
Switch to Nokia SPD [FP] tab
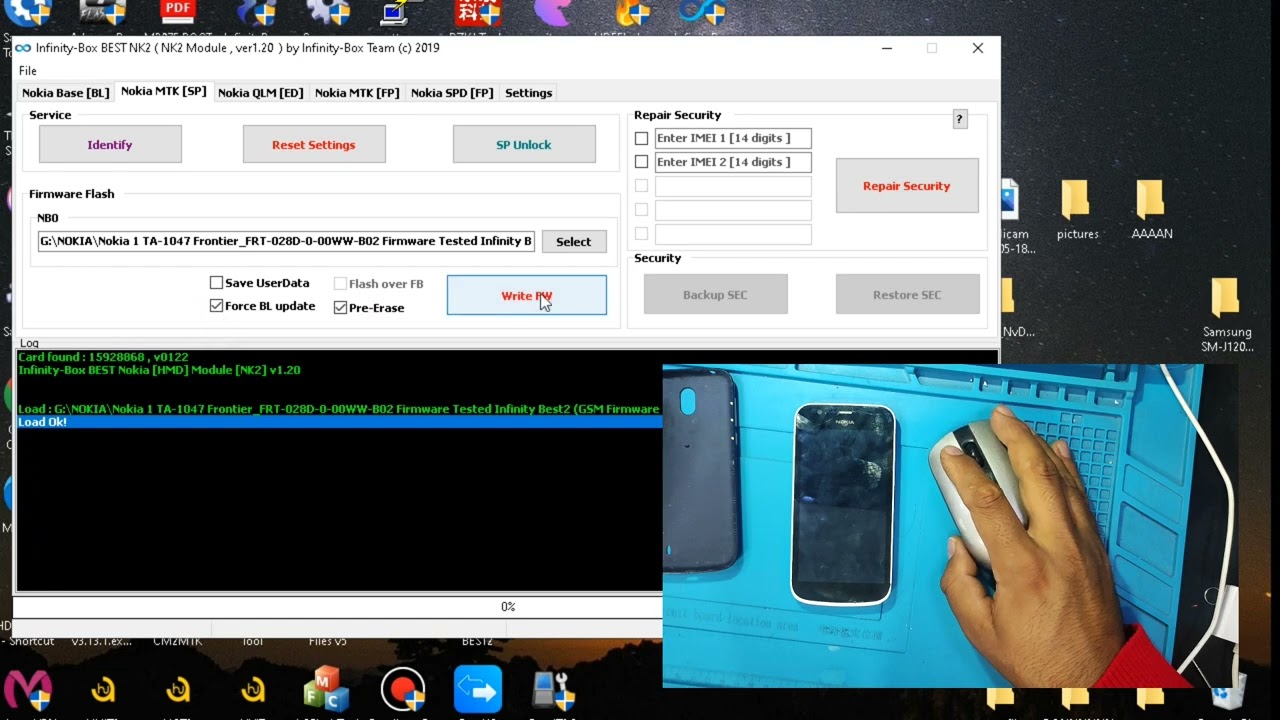pyautogui.click(x=452, y=93)
